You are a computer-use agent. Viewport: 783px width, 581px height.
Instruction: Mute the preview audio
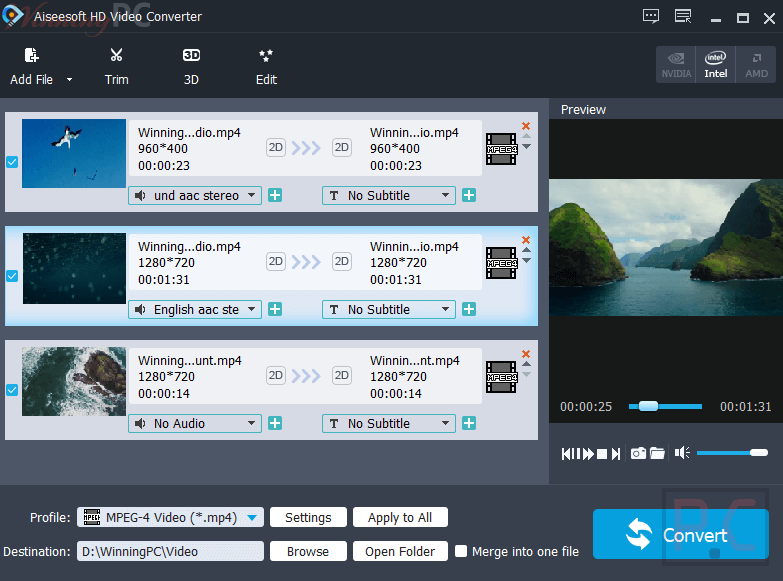[x=682, y=453]
